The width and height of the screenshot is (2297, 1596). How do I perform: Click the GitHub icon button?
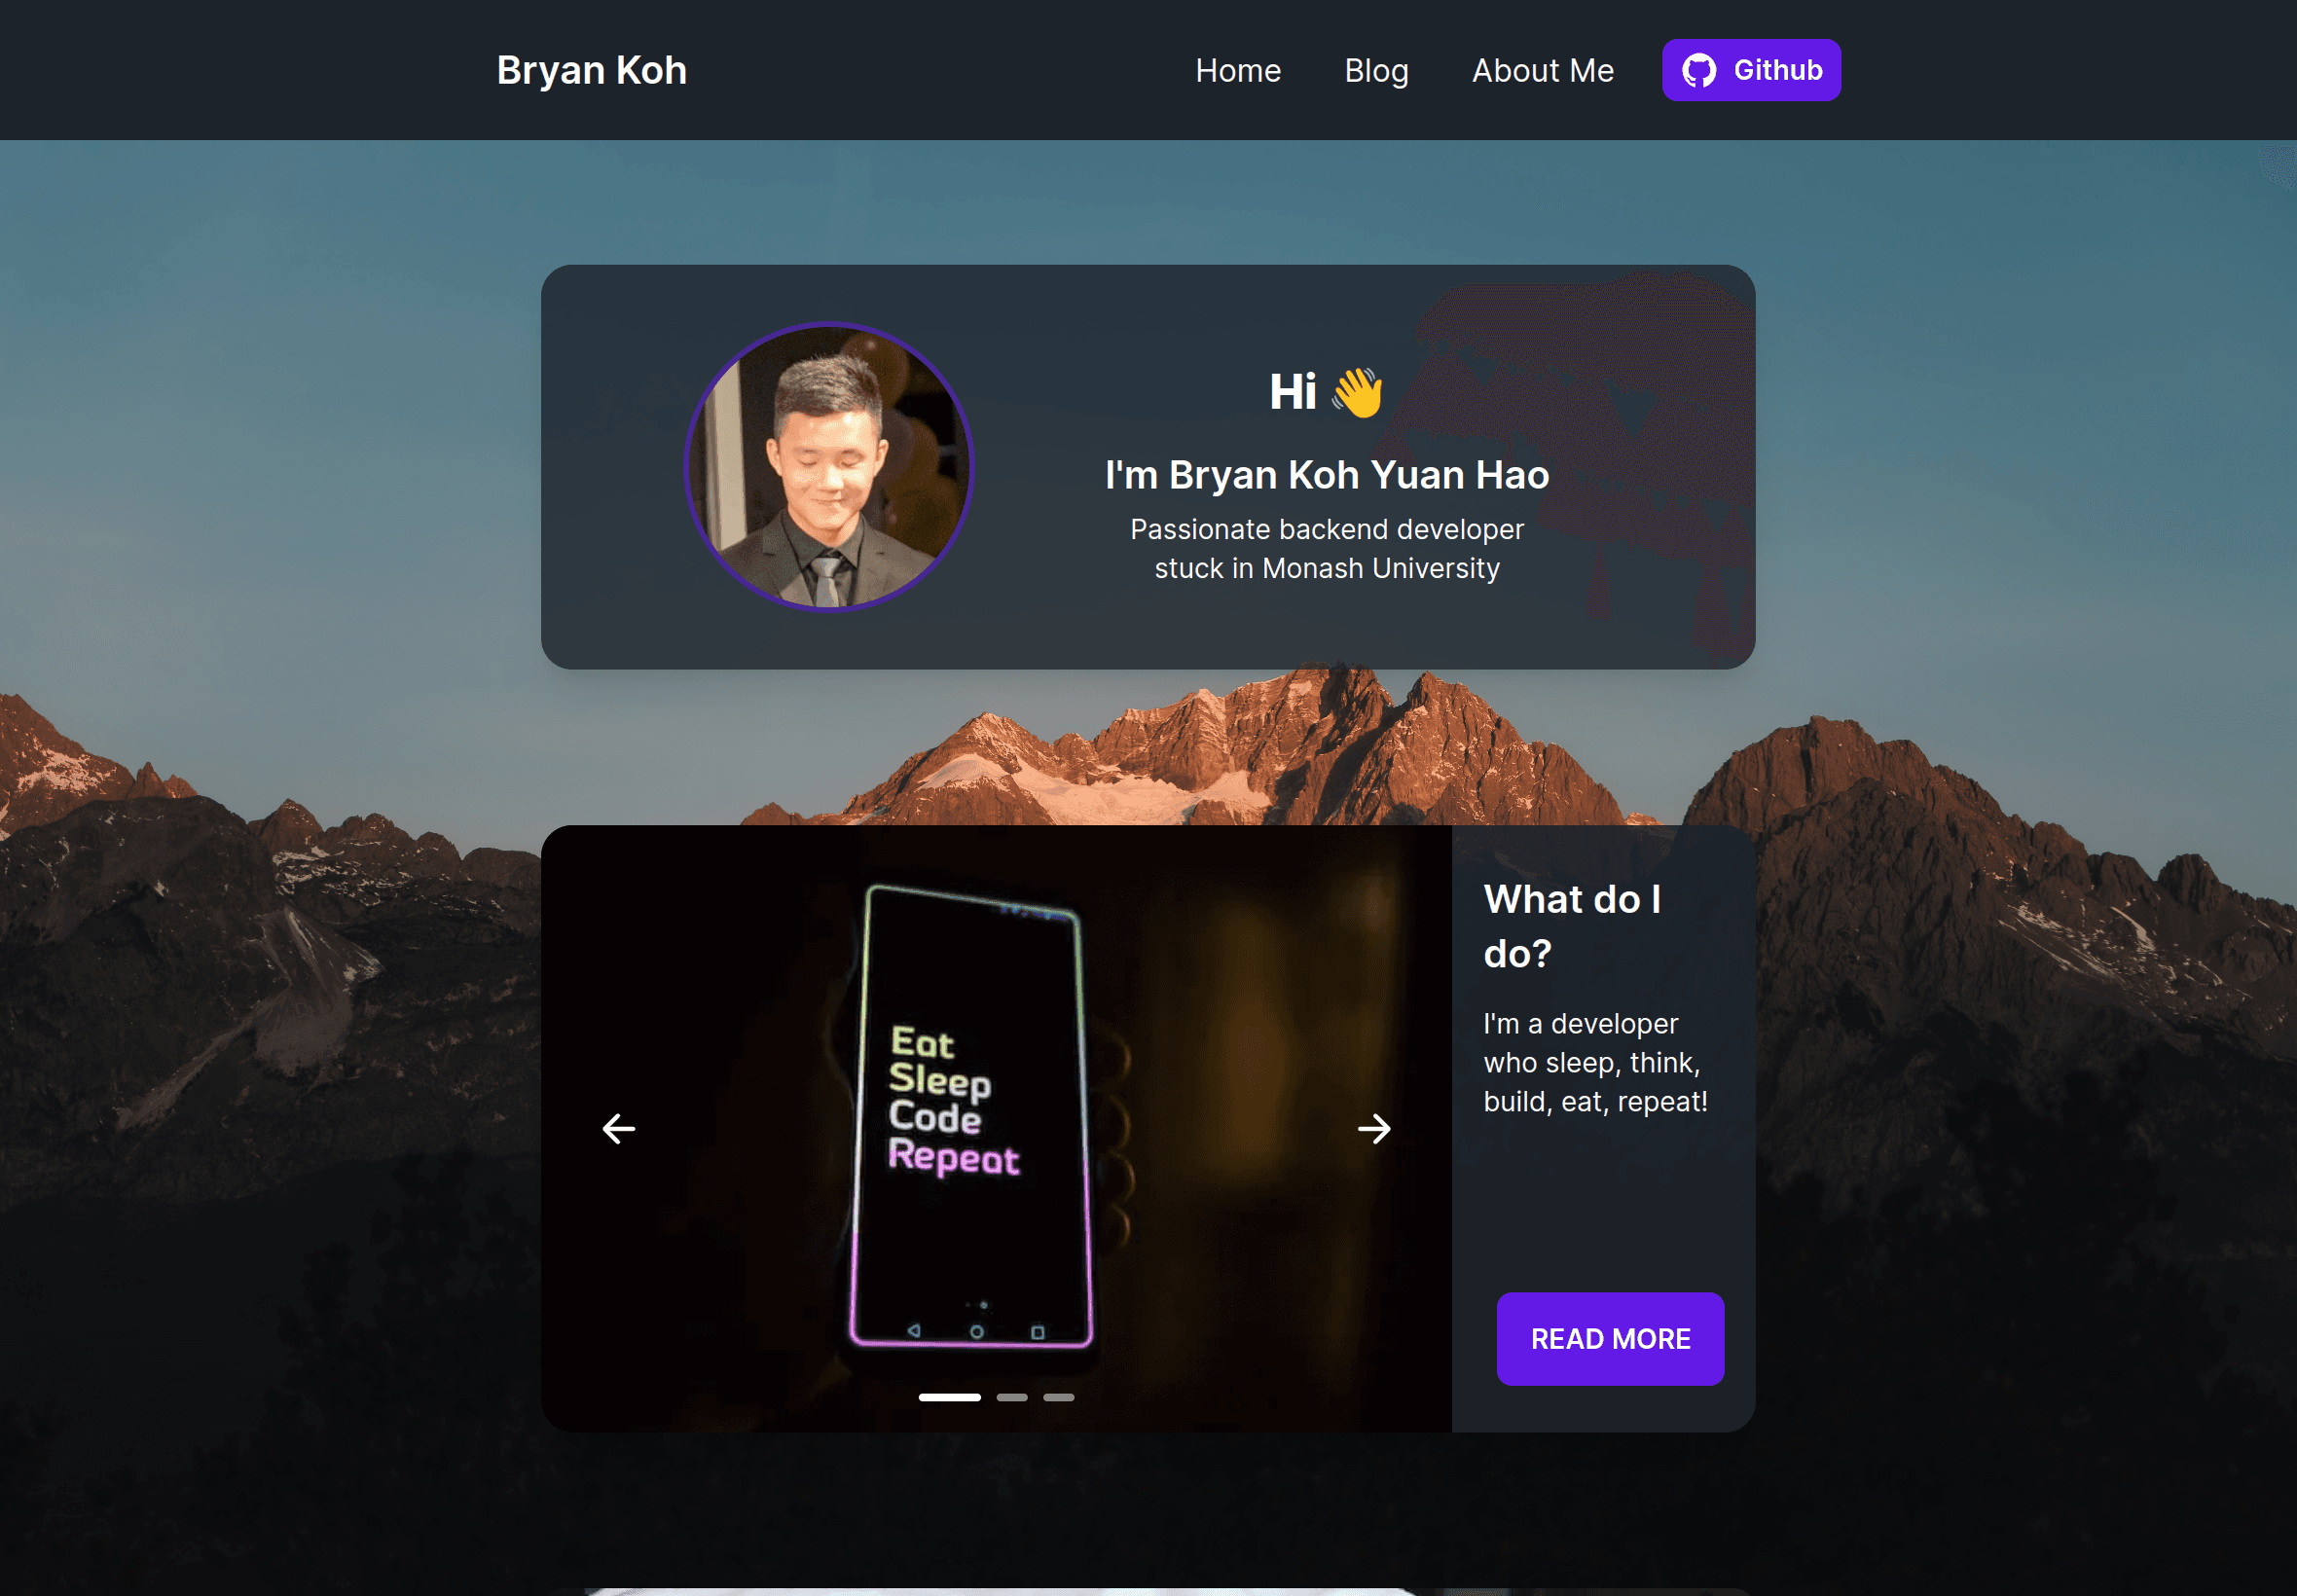point(1701,70)
